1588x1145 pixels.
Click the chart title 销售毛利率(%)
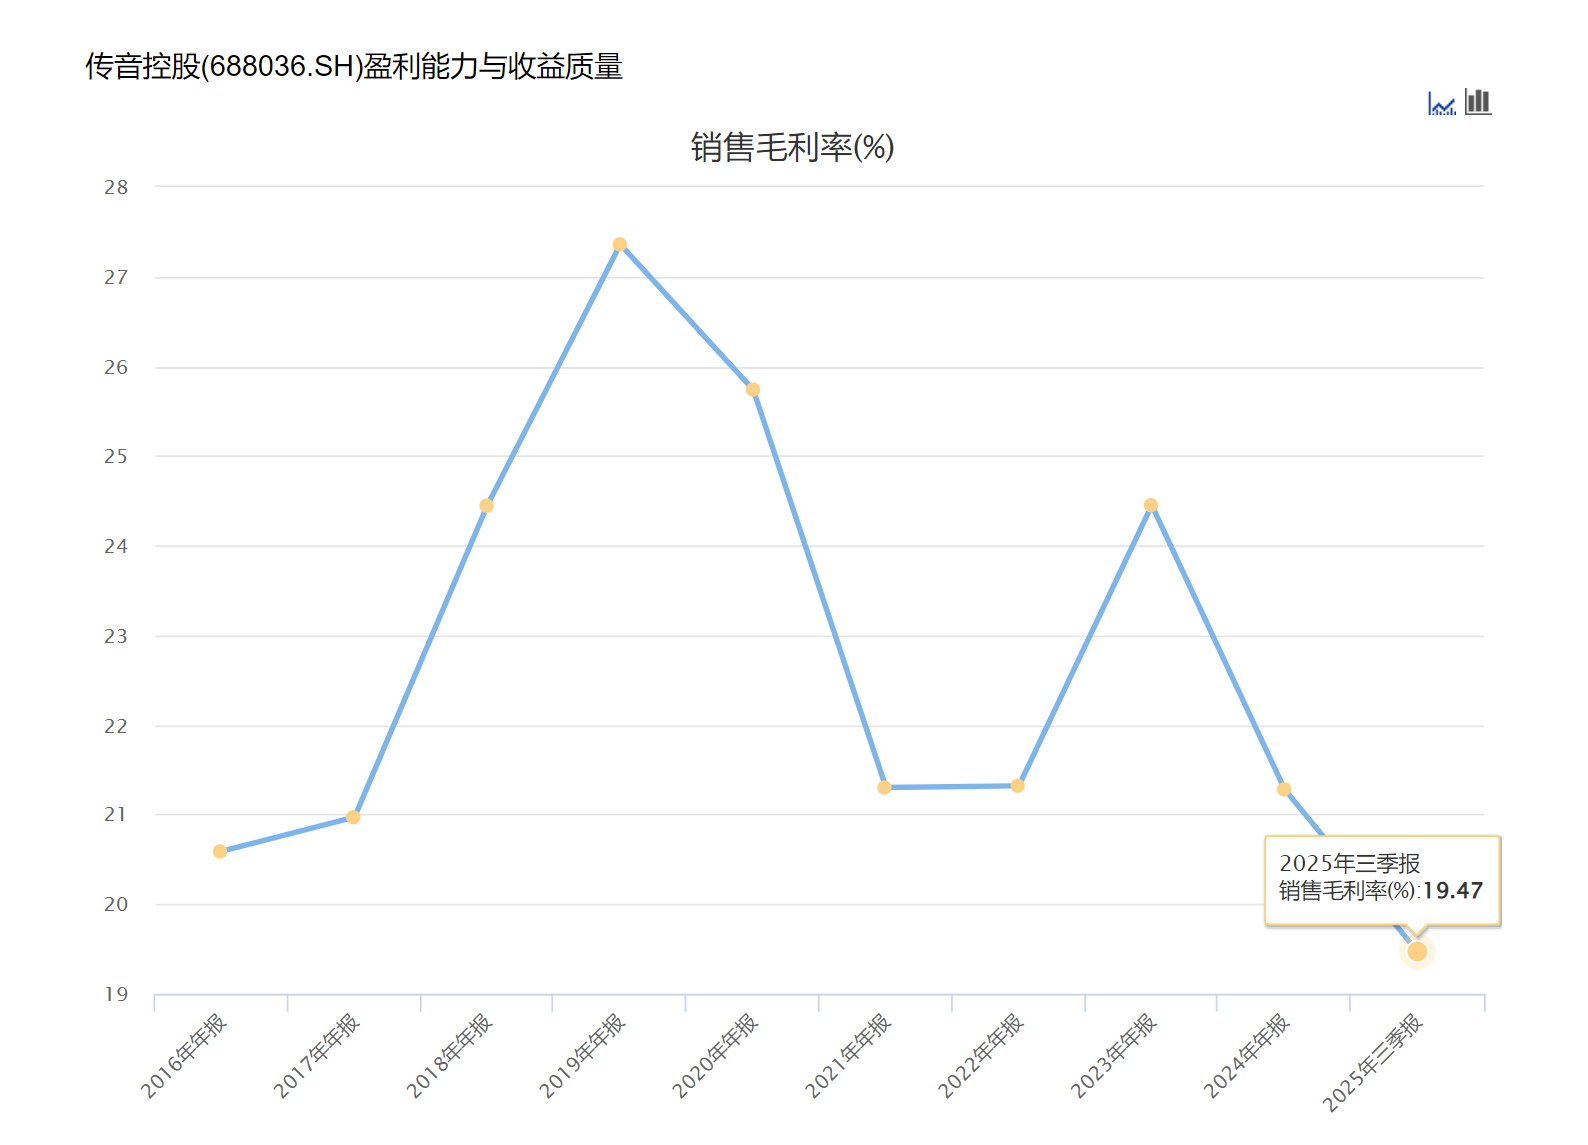(x=792, y=148)
